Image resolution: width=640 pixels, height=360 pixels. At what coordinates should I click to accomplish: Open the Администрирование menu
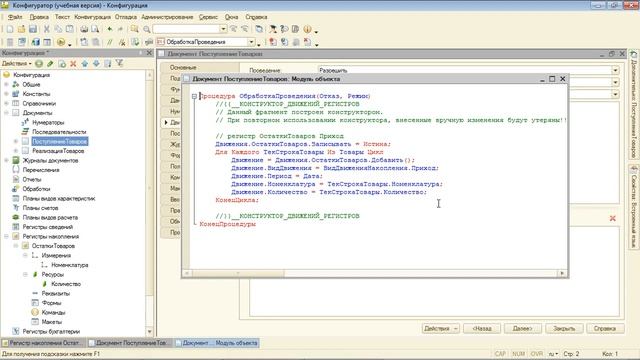pos(167,17)
